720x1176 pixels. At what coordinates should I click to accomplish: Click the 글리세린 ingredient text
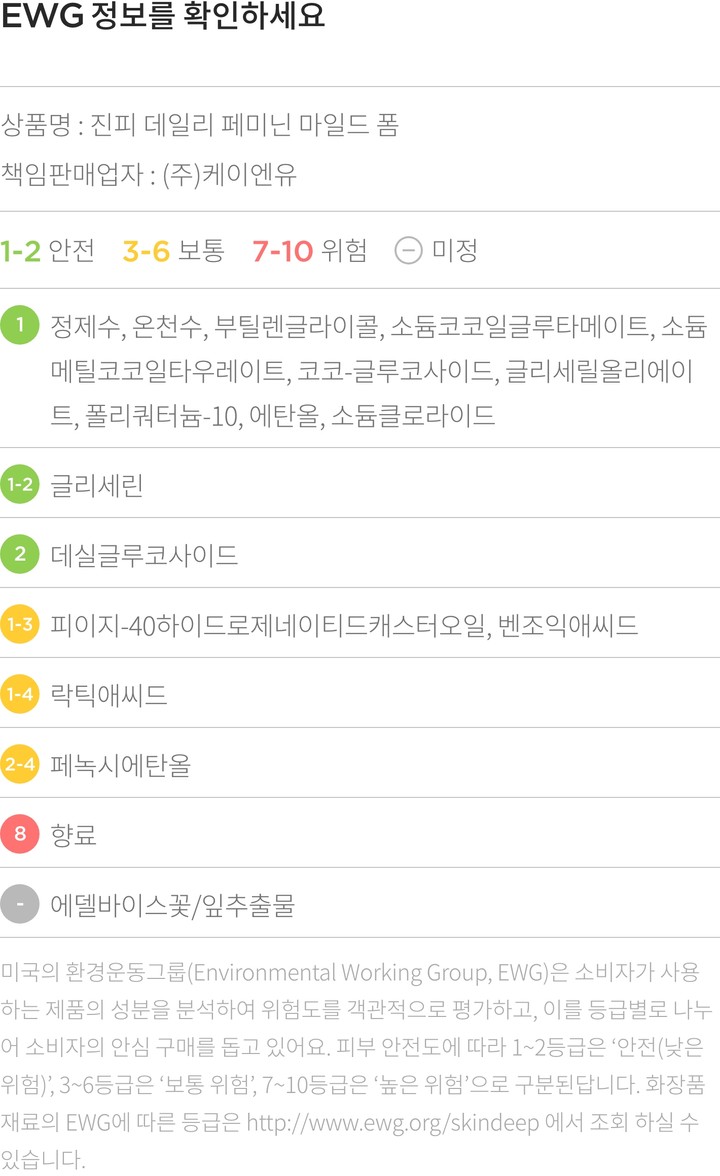pyautogui.click(x=97, y=486)
